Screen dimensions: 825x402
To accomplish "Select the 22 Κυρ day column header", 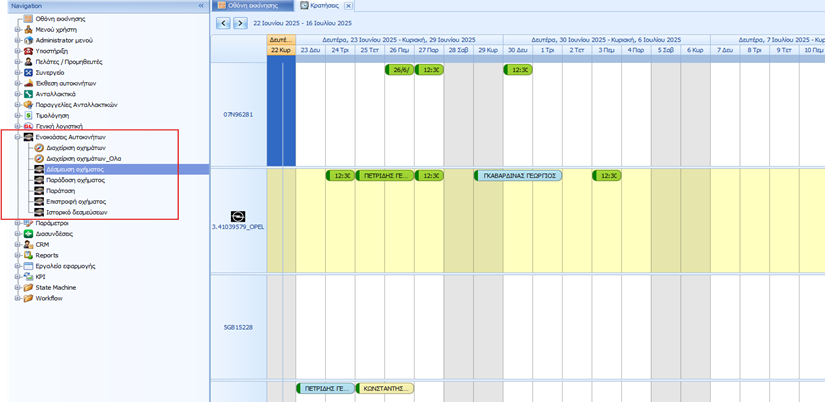I will coord(281,49).
